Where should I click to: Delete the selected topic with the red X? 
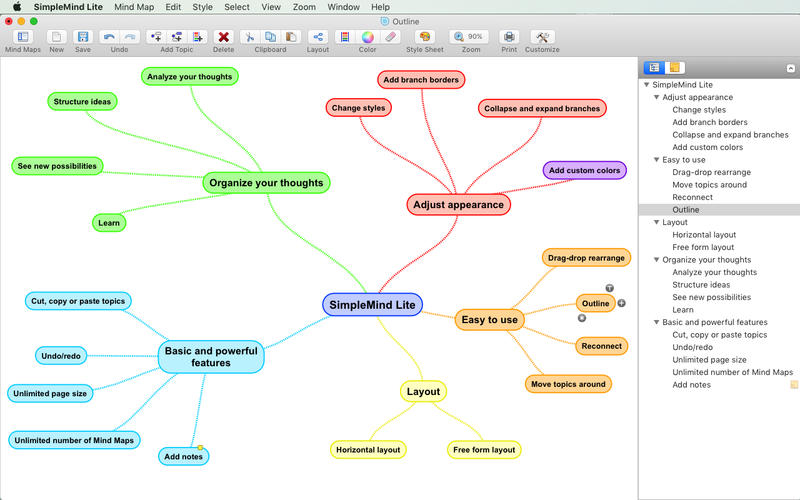[224, 37]
